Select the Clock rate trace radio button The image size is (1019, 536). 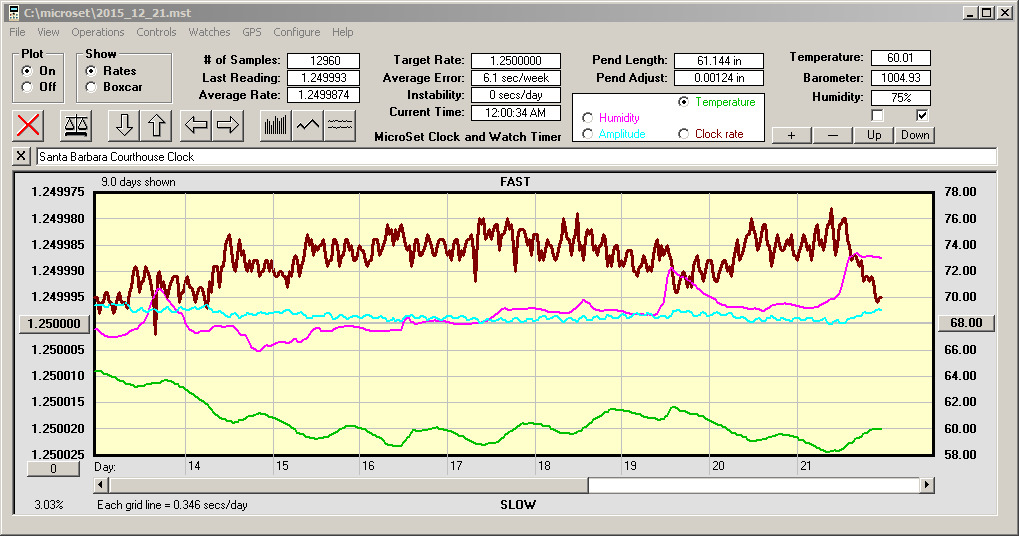[x=684, y=134]
